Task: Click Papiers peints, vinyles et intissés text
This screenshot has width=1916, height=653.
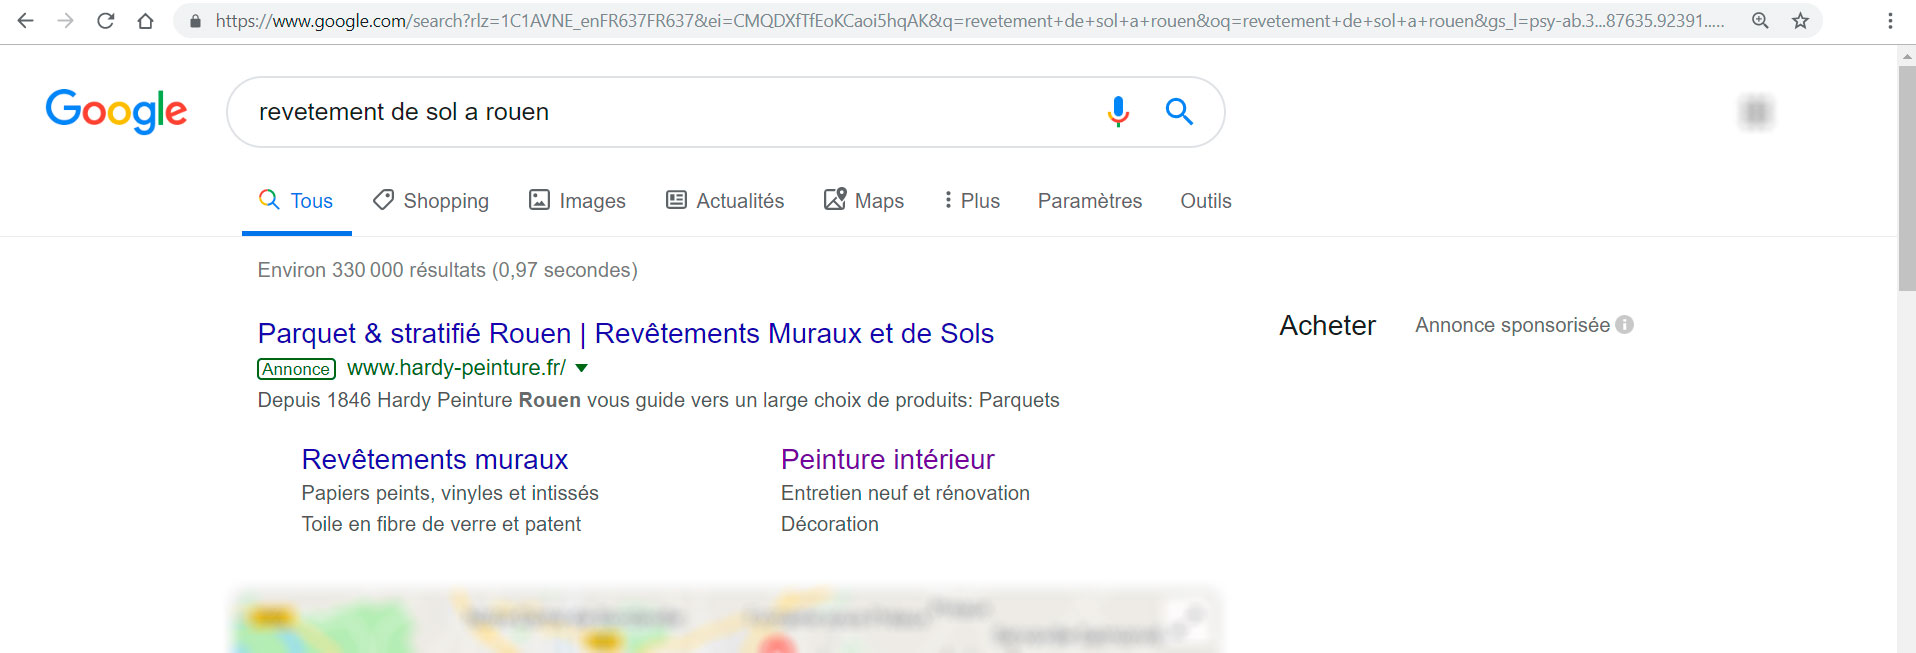Action: point(450,493)
